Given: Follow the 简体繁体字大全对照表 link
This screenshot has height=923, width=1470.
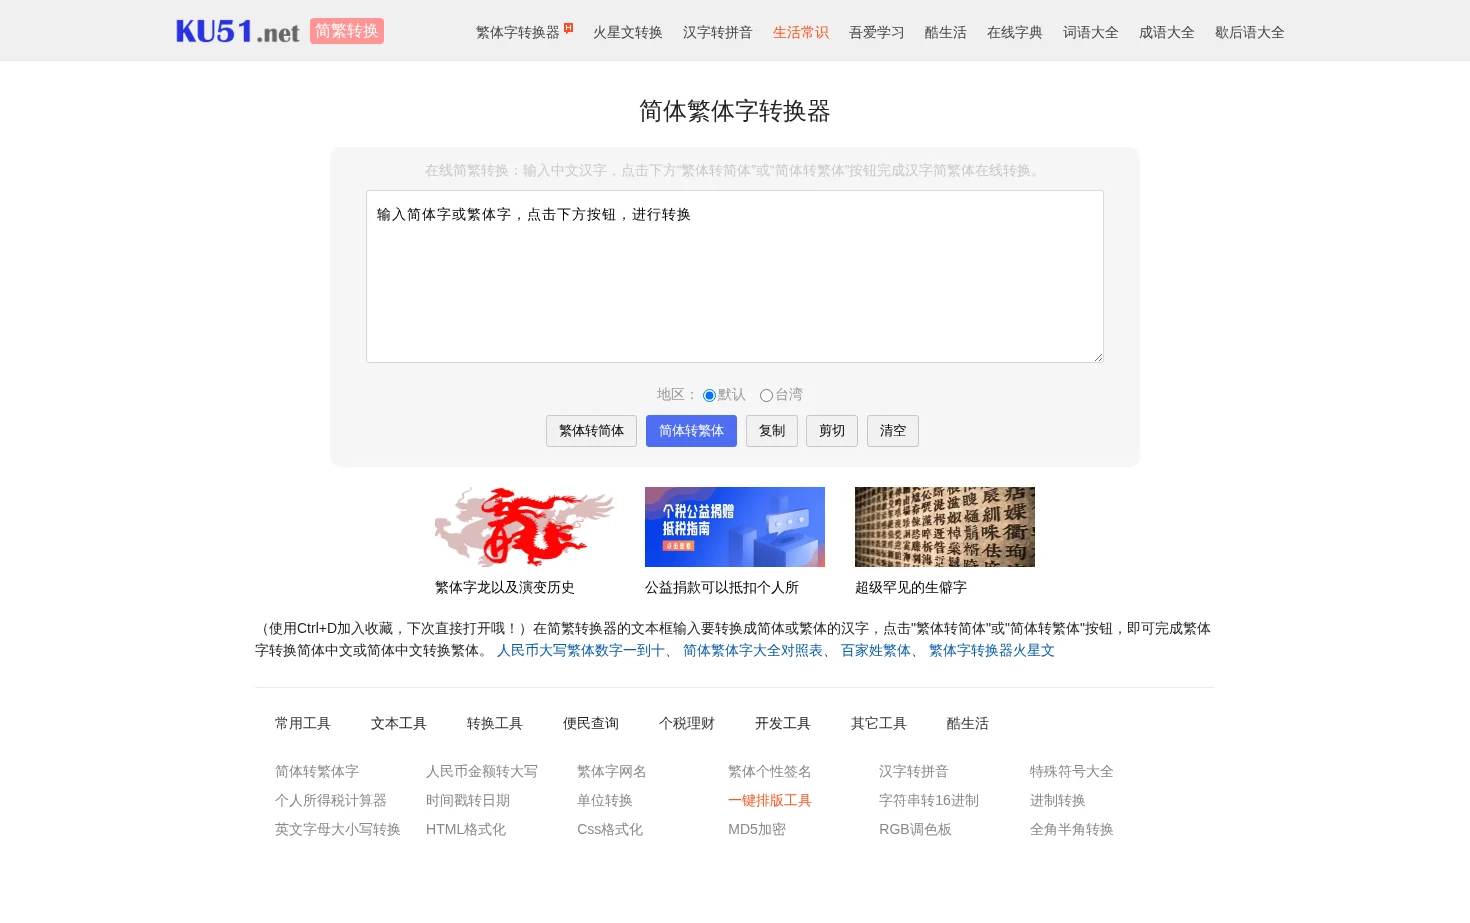Looking at the screenshot, I should (753, 650).
